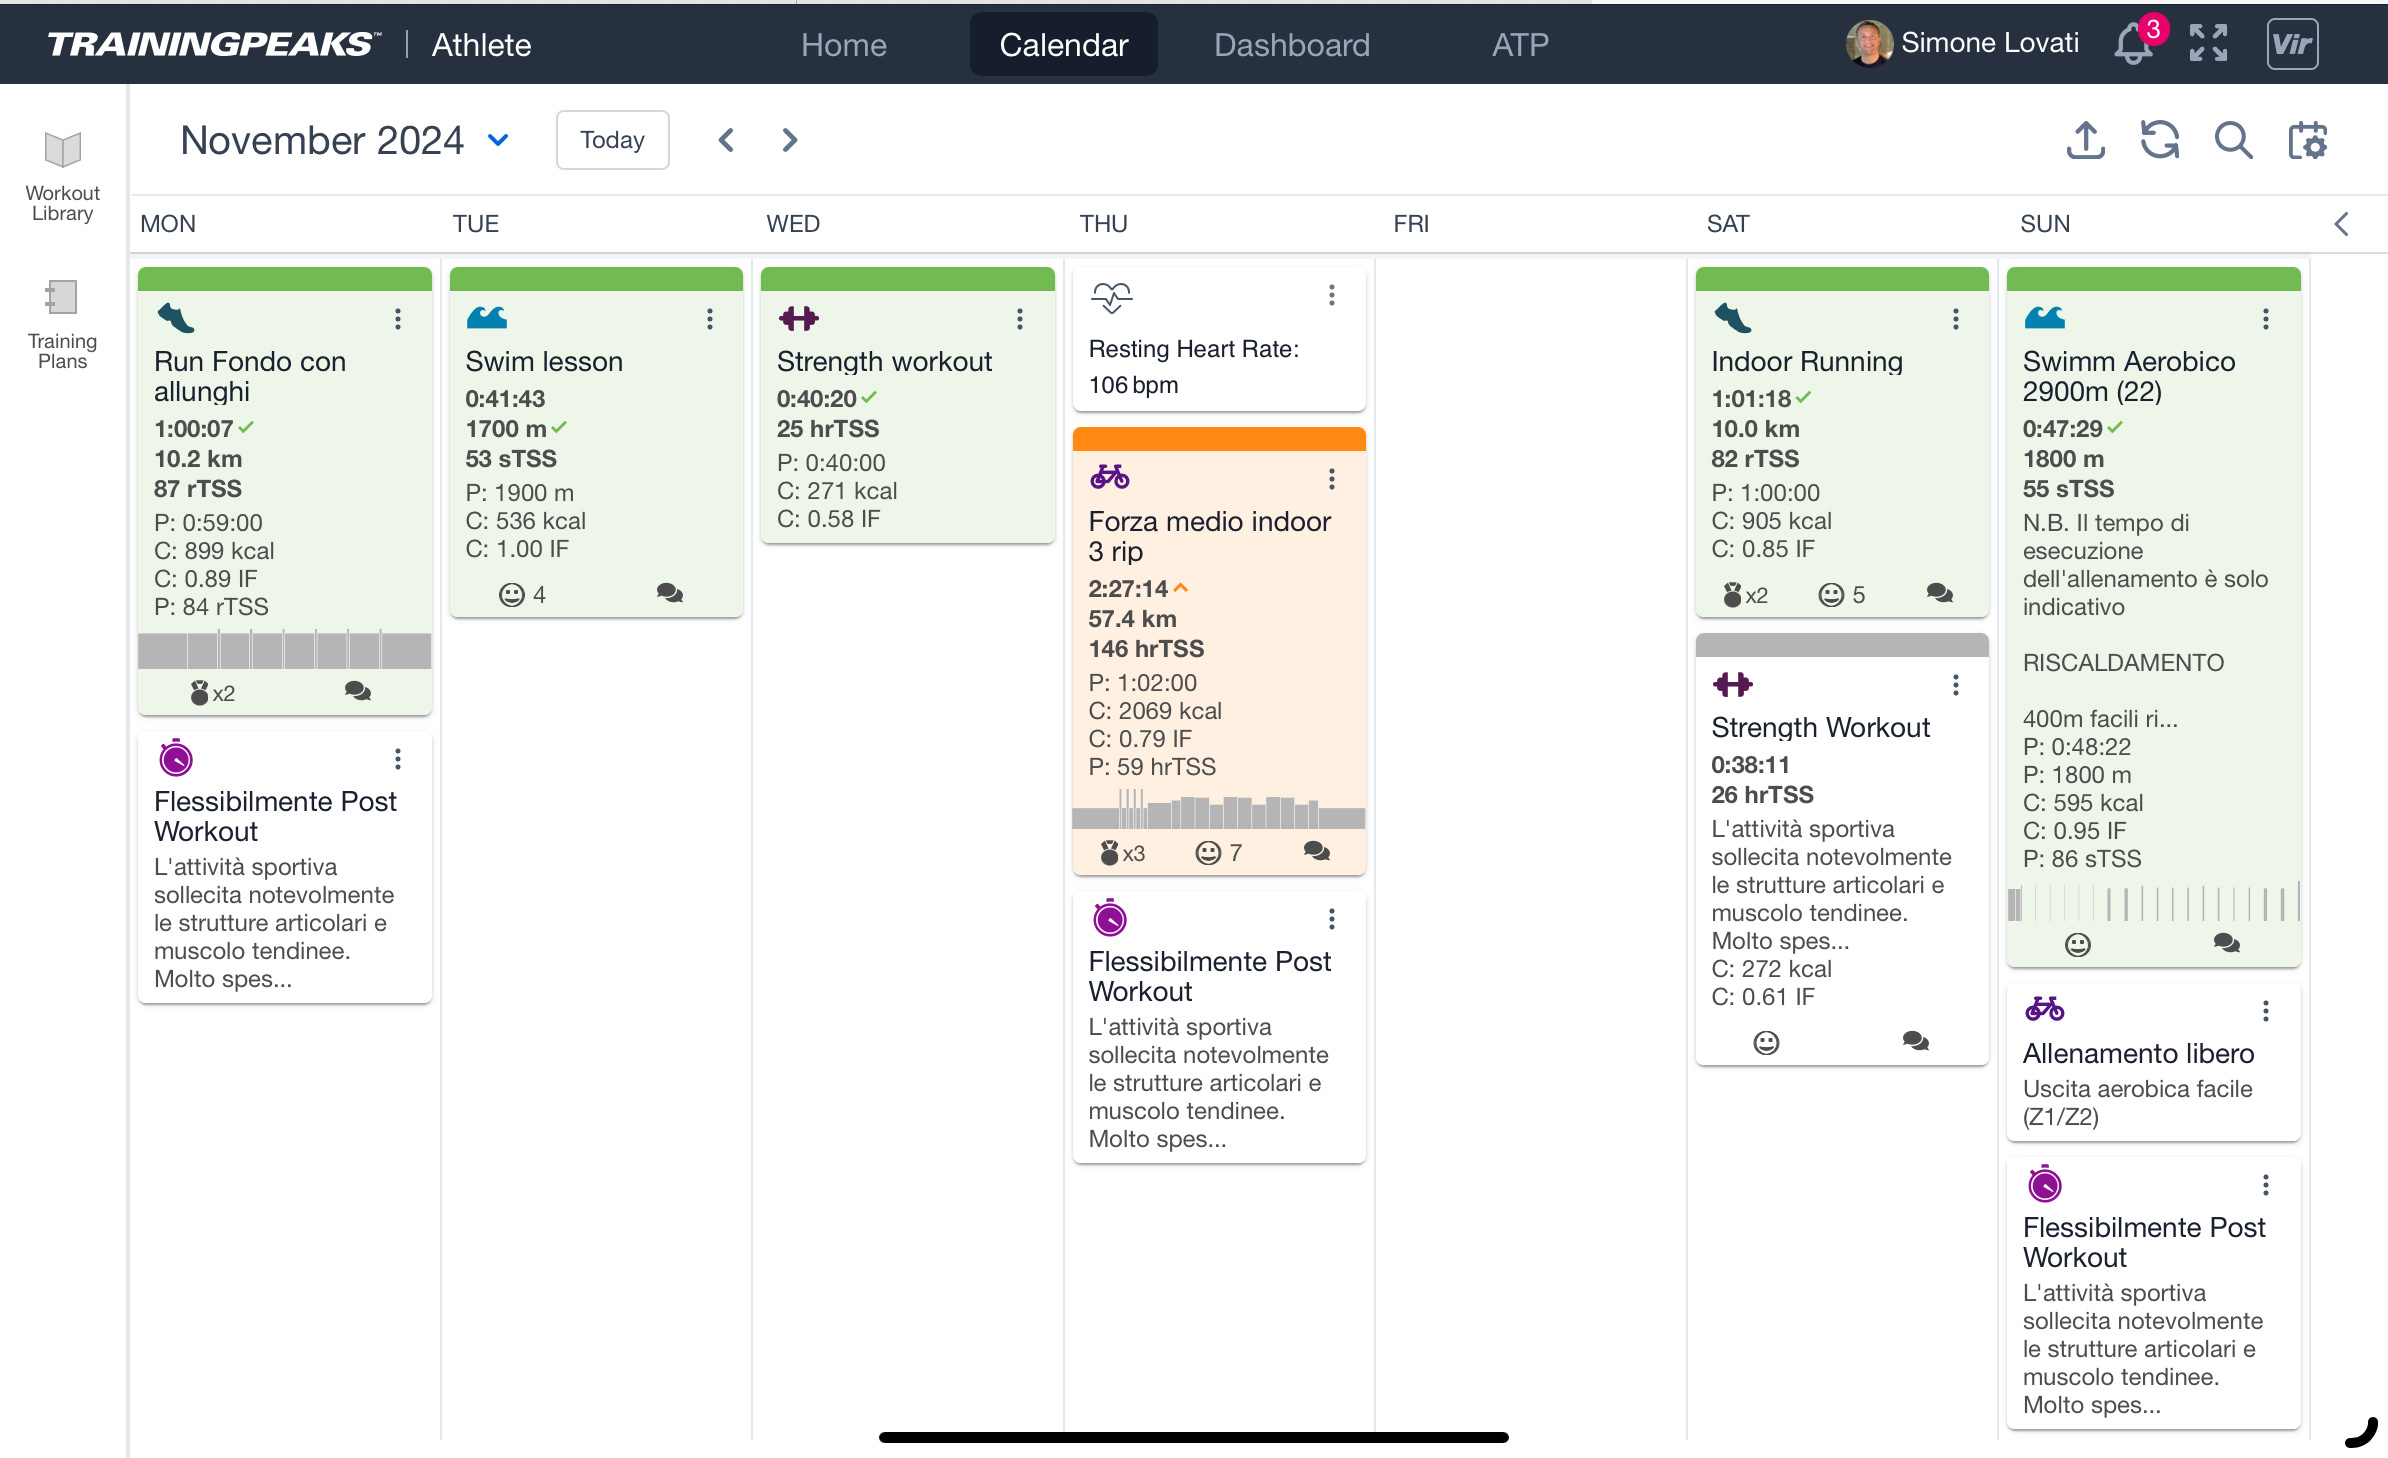
Task: Open comments on Swim lesson card
Action: (669, 594)
